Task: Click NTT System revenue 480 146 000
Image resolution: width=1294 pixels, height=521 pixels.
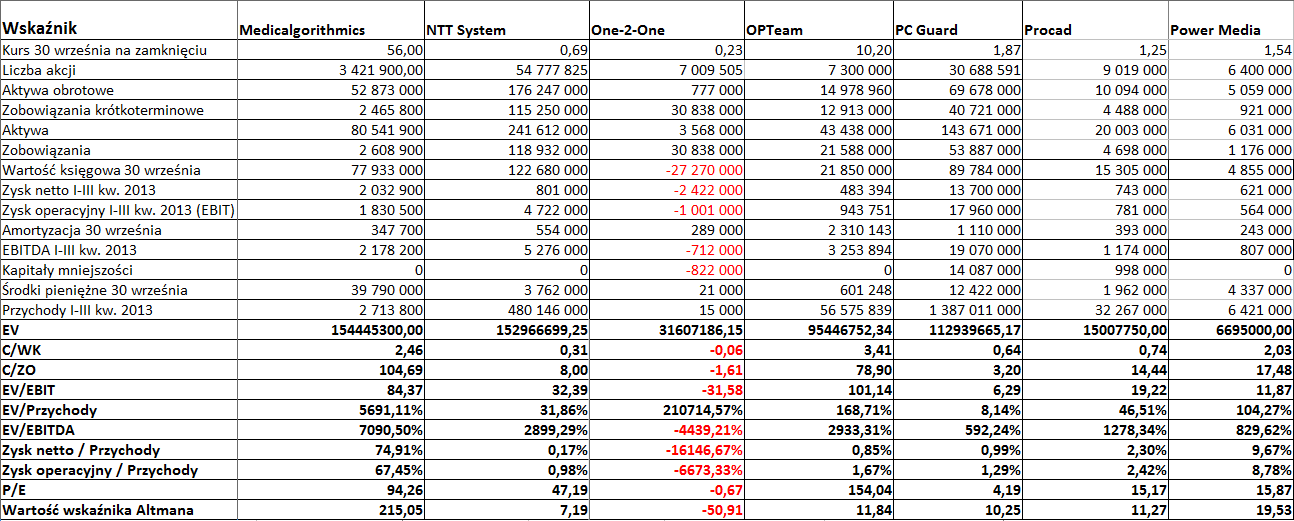Action: 507,310
